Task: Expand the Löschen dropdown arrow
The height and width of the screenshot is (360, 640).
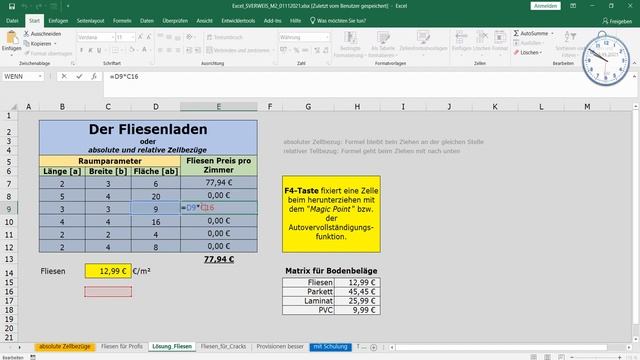Action: pos(541,53)
